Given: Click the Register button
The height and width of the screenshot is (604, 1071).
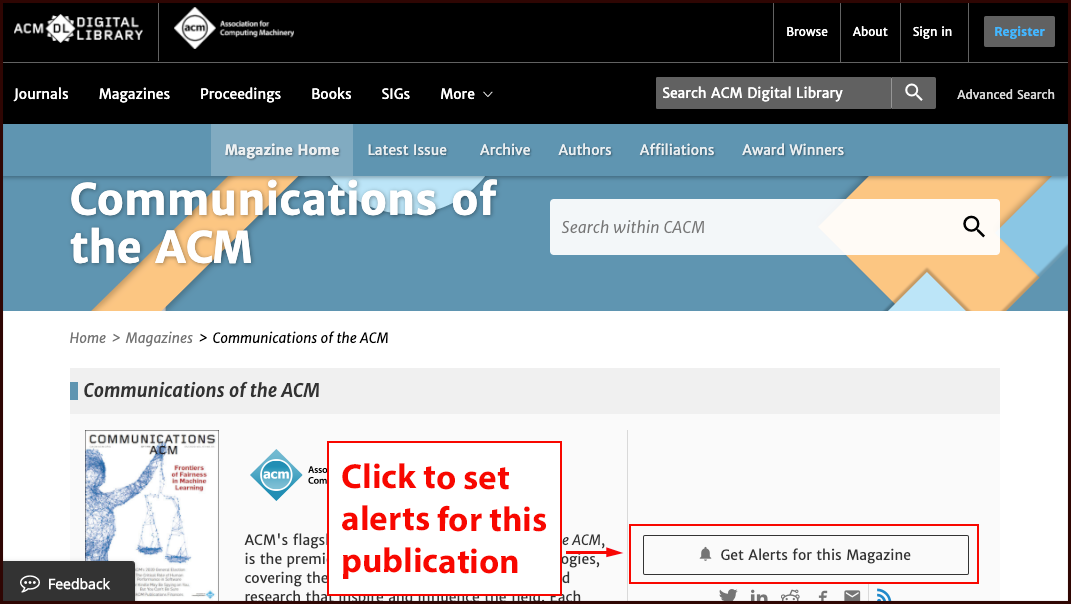Looking at the screenshot, I should coord(1019,31).
